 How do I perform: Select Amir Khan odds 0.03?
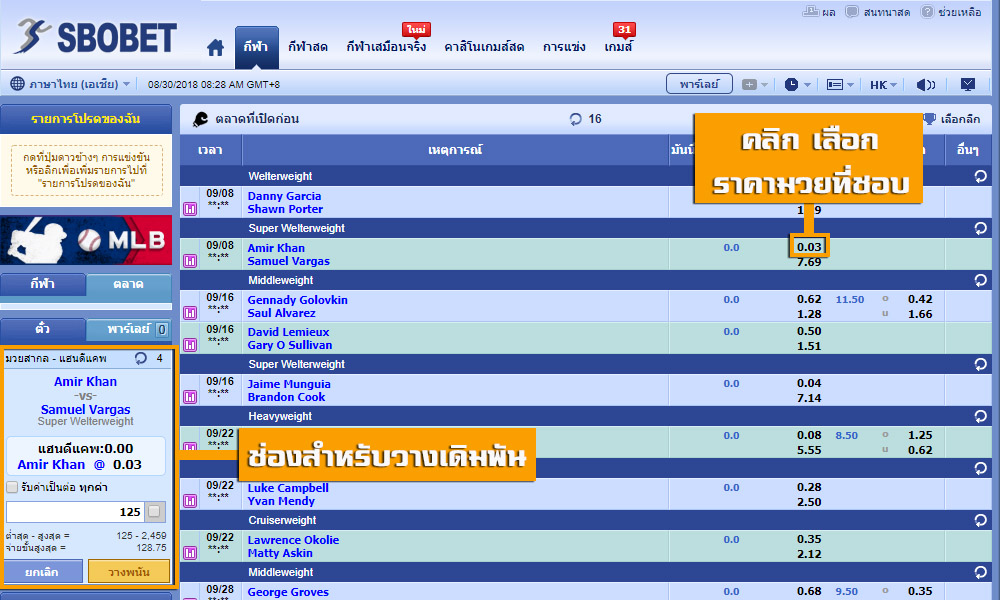809,247
